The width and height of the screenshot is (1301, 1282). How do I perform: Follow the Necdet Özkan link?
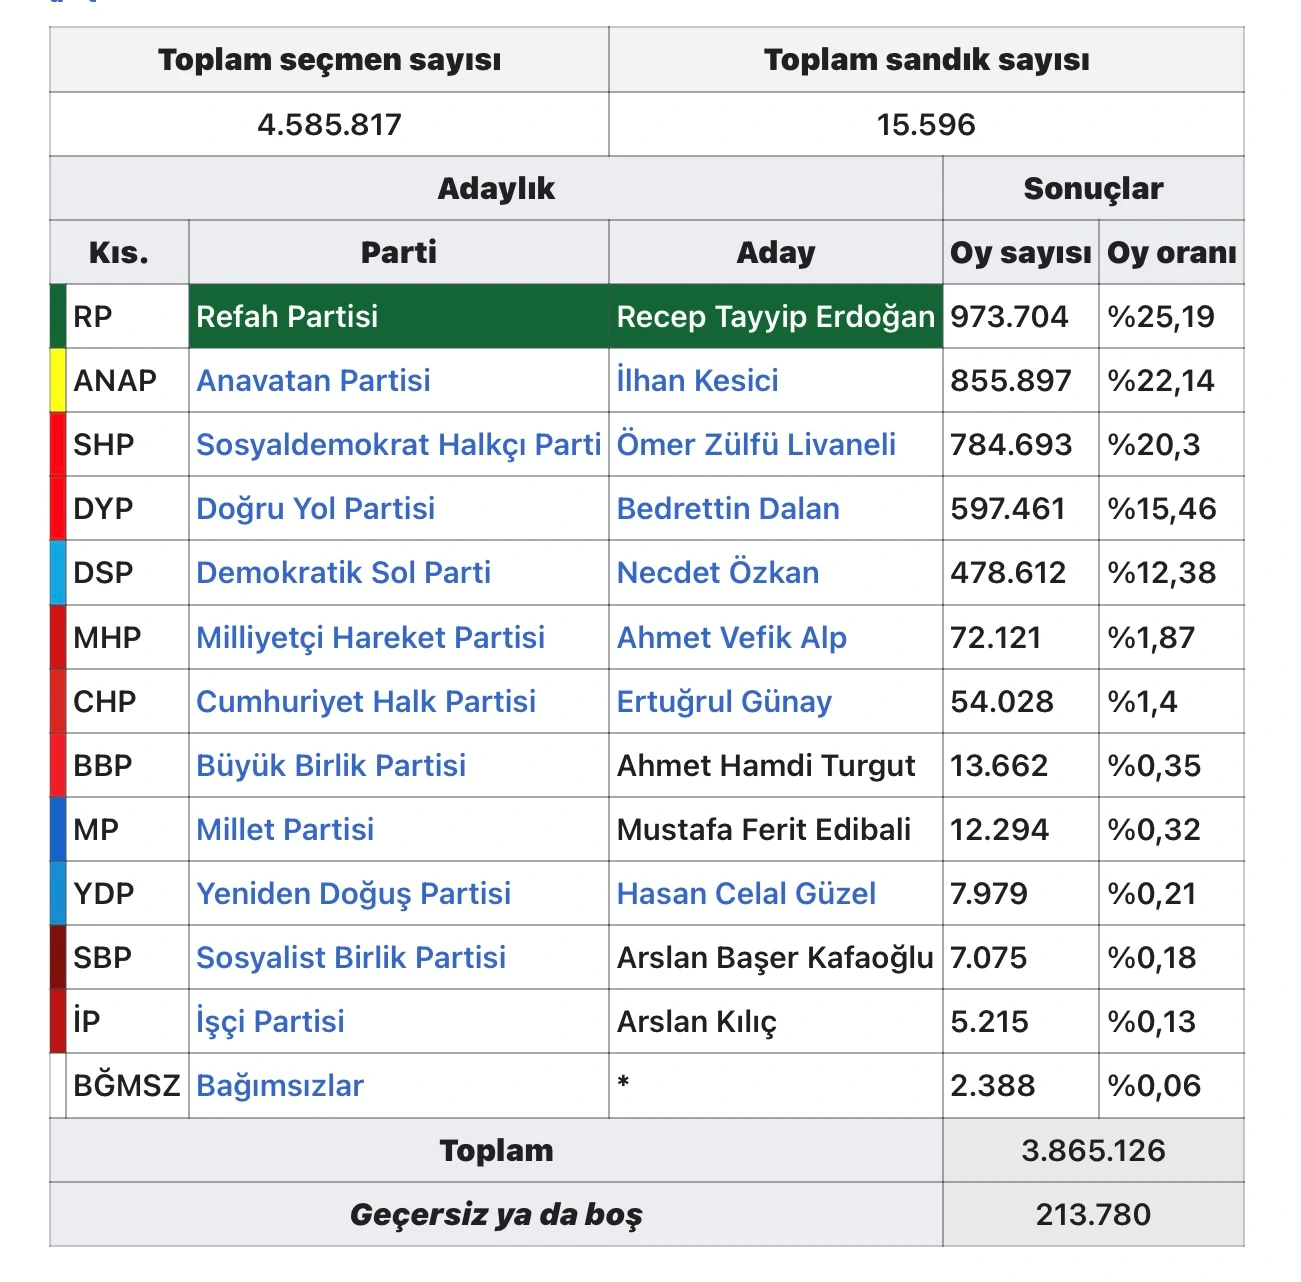[717, 573]
